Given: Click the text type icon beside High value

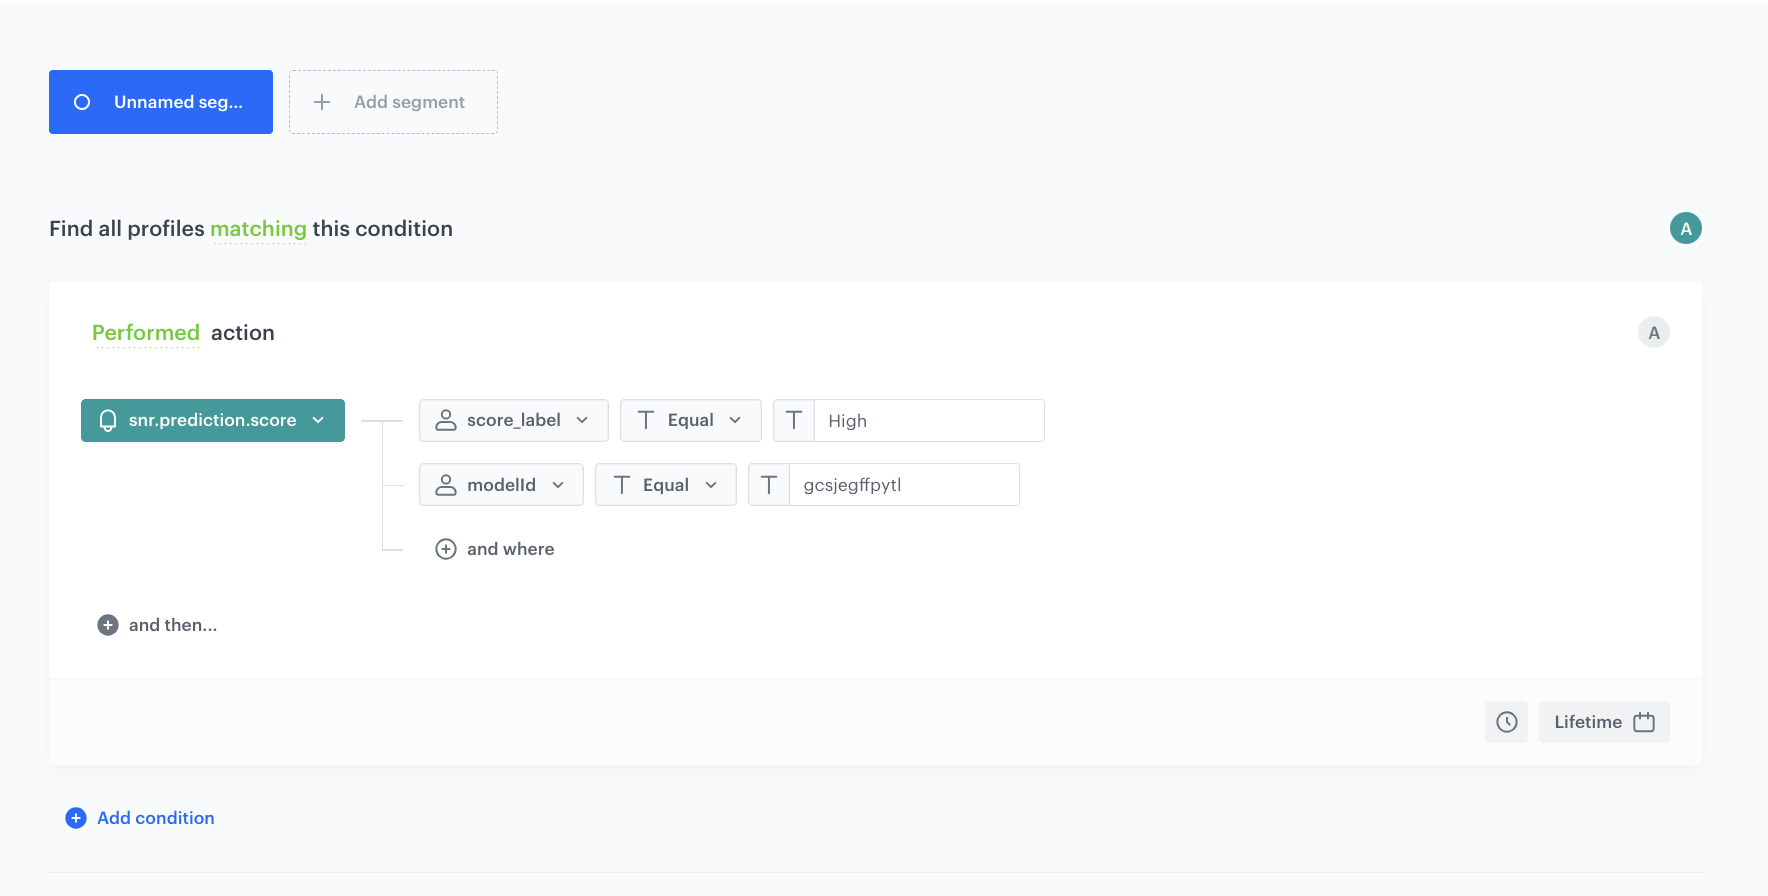Looking at the screenshot, I should tap(794, 421).
